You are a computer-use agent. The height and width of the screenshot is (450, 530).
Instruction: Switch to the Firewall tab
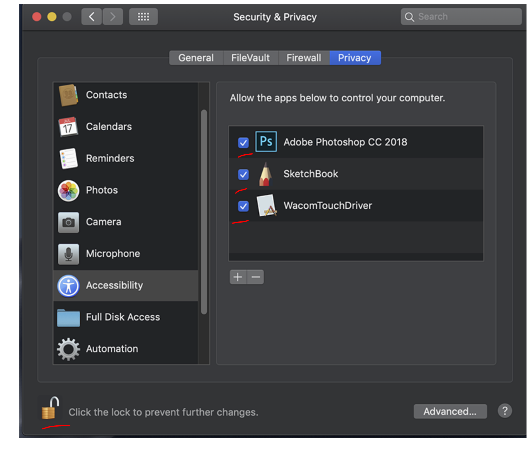[x=304, y=58]
